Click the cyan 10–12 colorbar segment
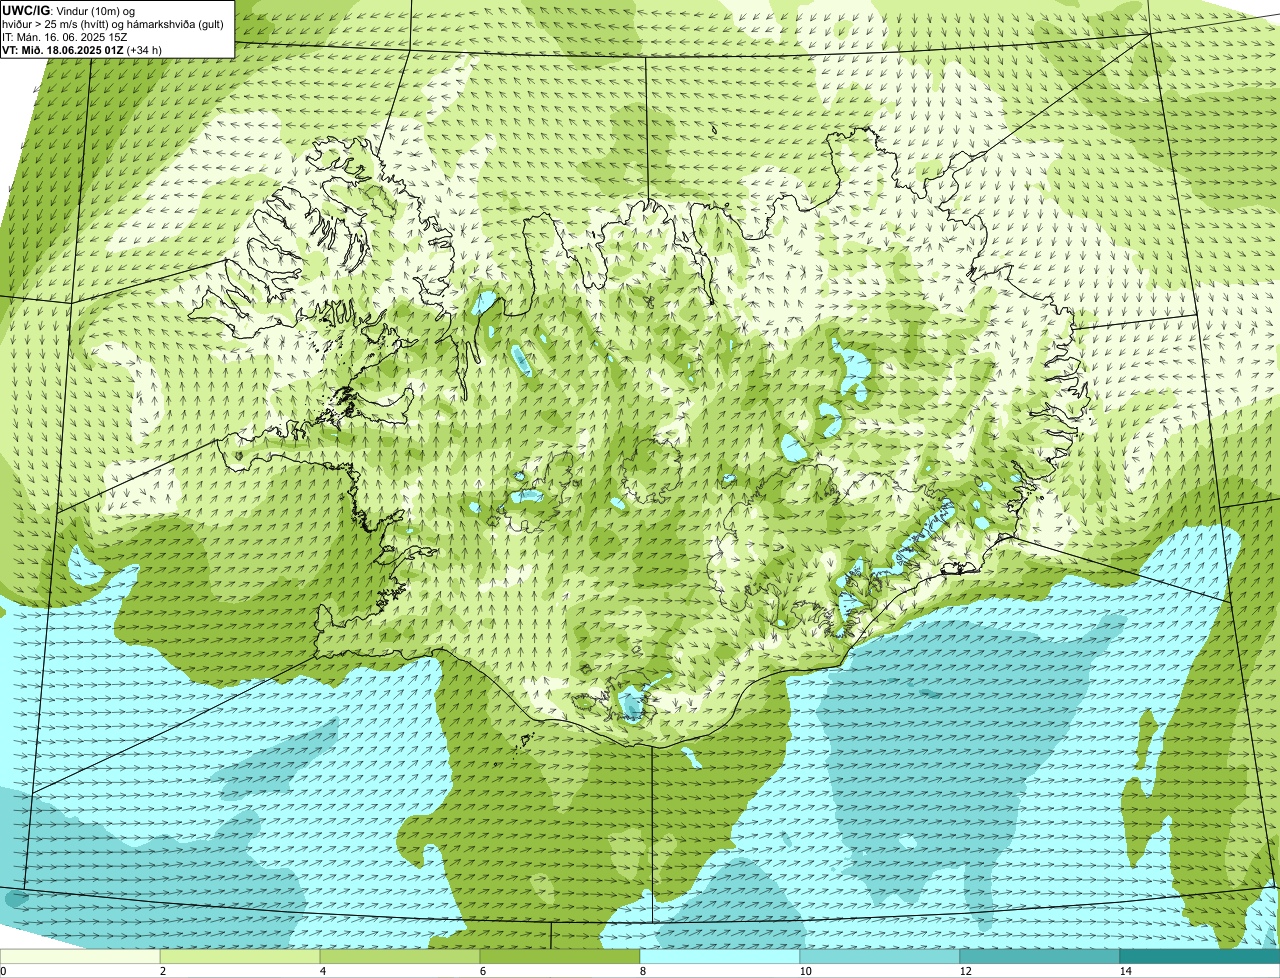The width and height of the screenshot is (1280, 978). [x=880, y=956]
